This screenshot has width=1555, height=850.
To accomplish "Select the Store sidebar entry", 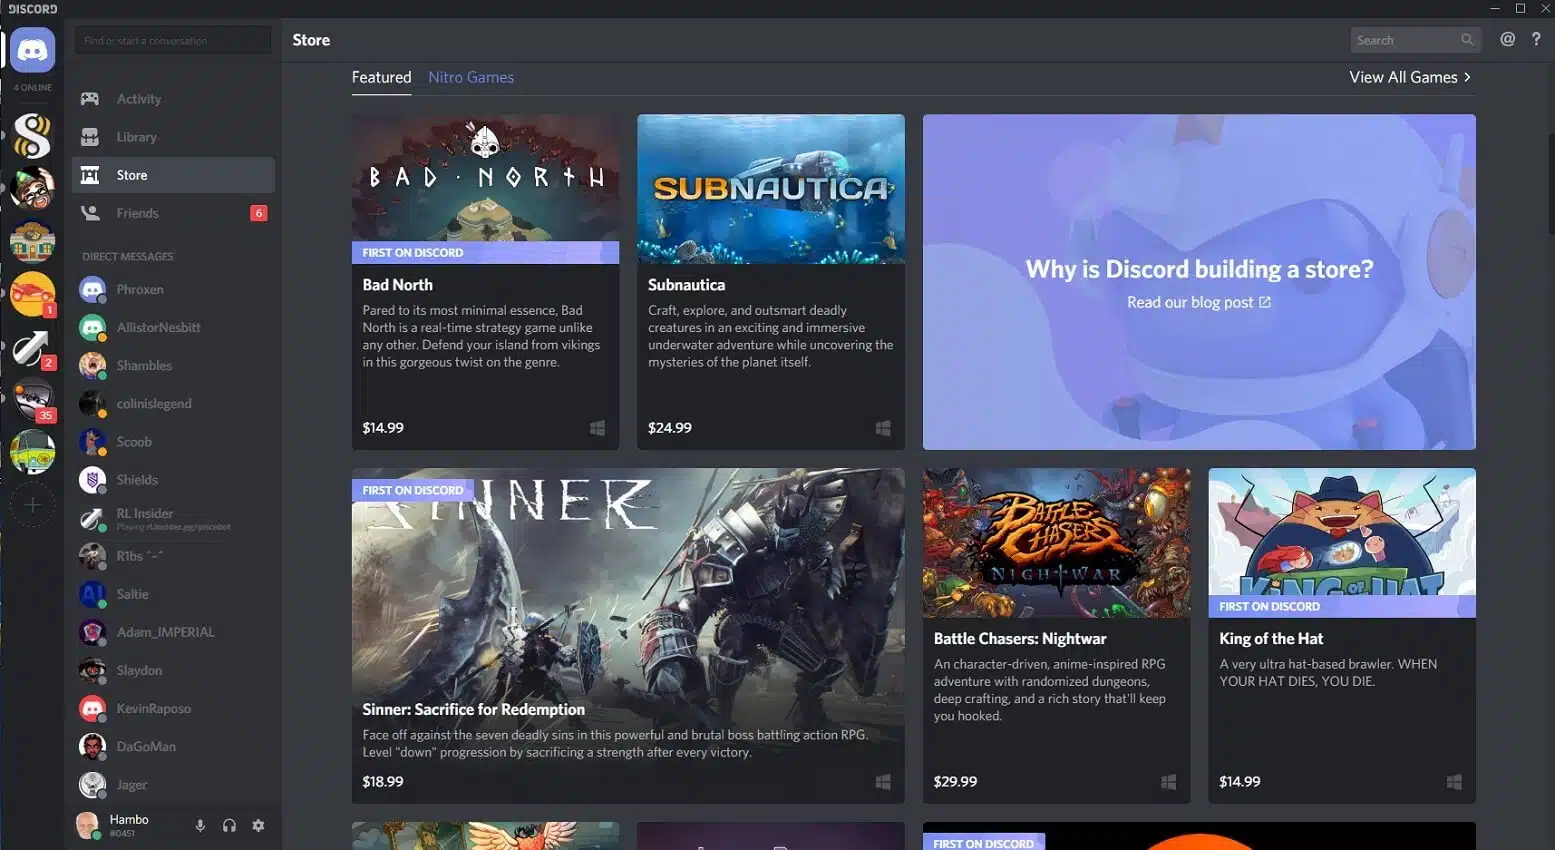I will (172, 175).
